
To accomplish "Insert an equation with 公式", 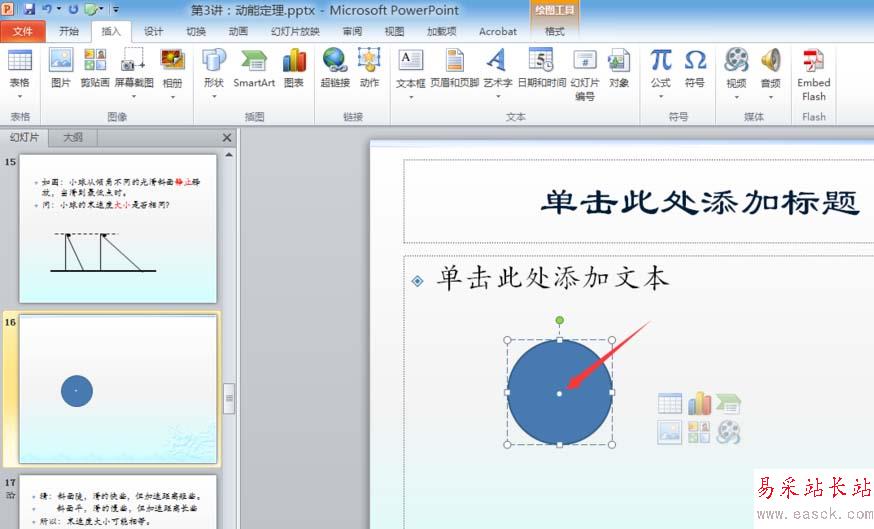I will pos(661,60).
